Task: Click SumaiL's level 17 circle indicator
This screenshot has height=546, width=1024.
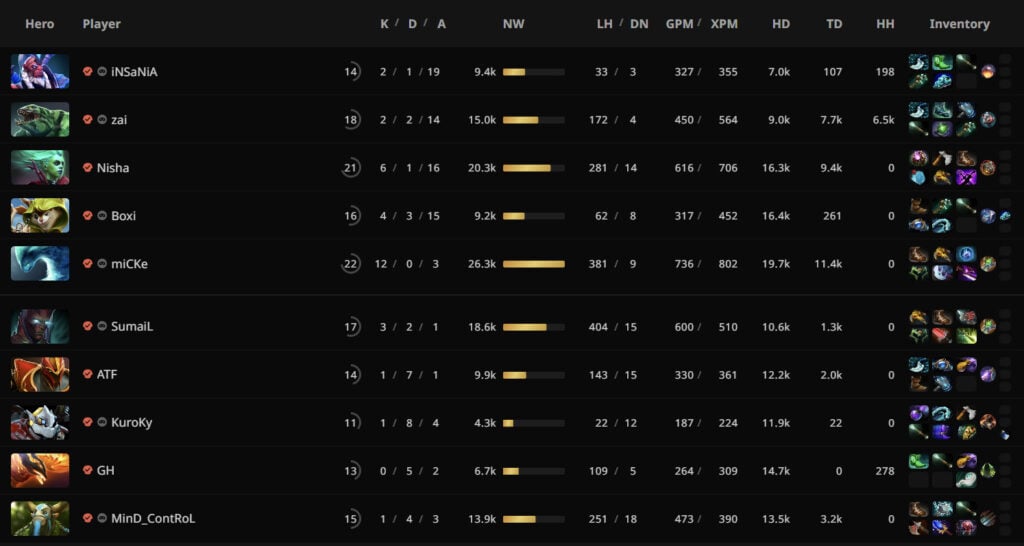Action: coord(351,326)
